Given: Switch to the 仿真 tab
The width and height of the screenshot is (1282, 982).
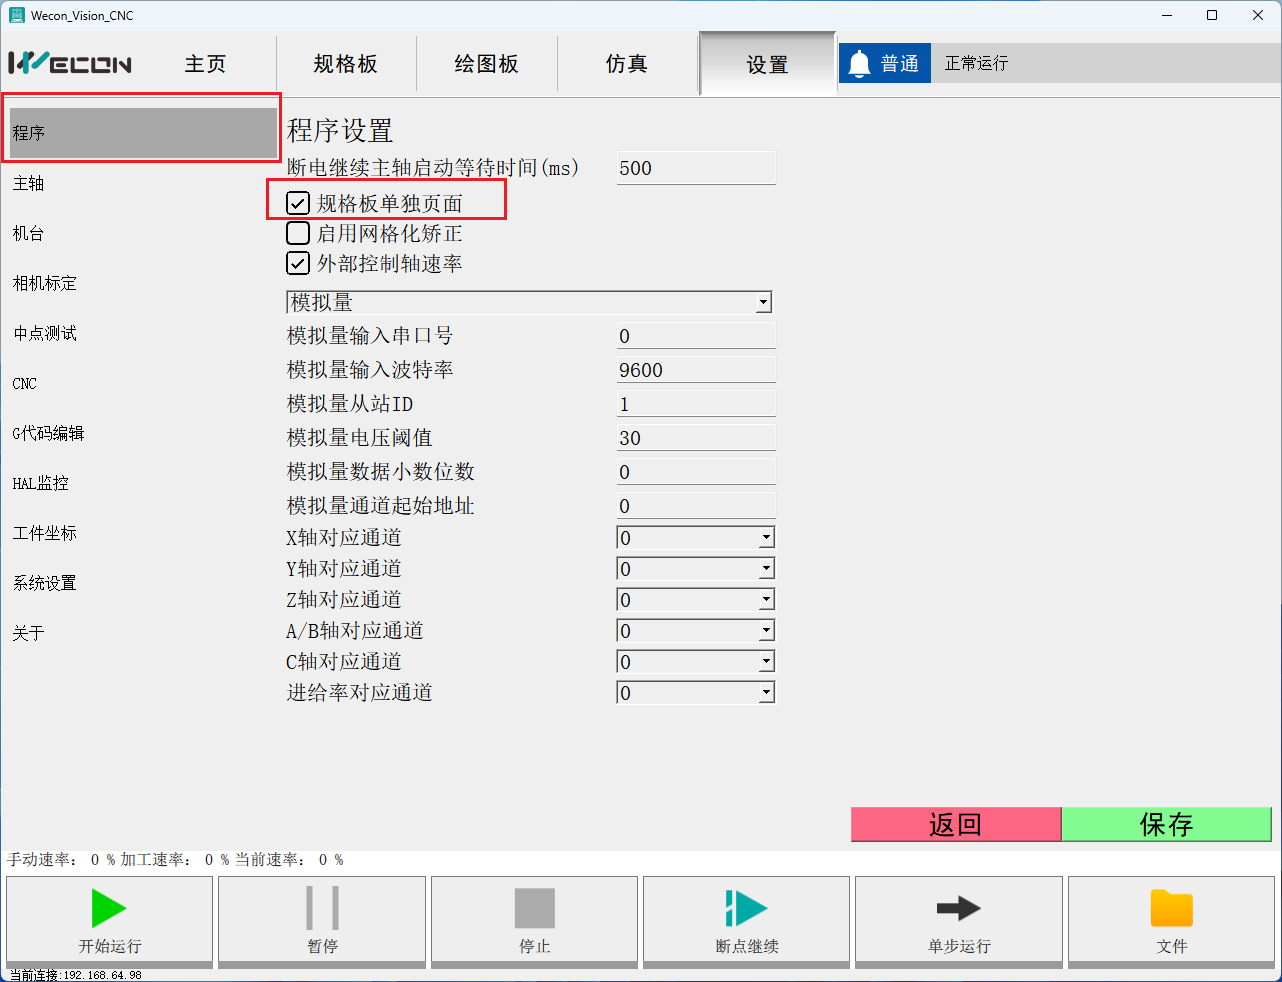Looking at the screenshot, I should click(627, 64).
